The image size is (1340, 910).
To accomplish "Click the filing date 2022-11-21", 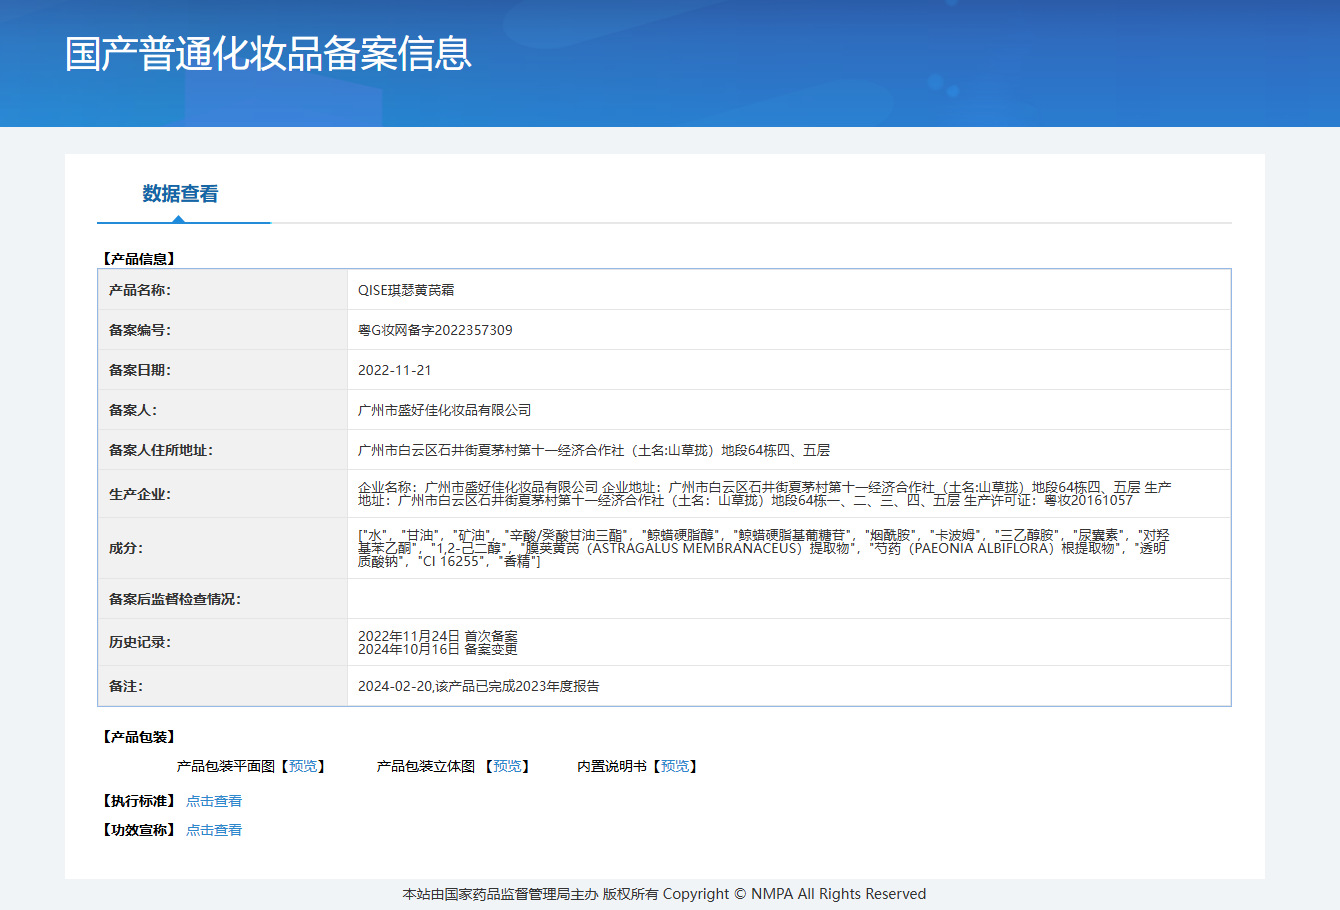I will tap(395, 370).
